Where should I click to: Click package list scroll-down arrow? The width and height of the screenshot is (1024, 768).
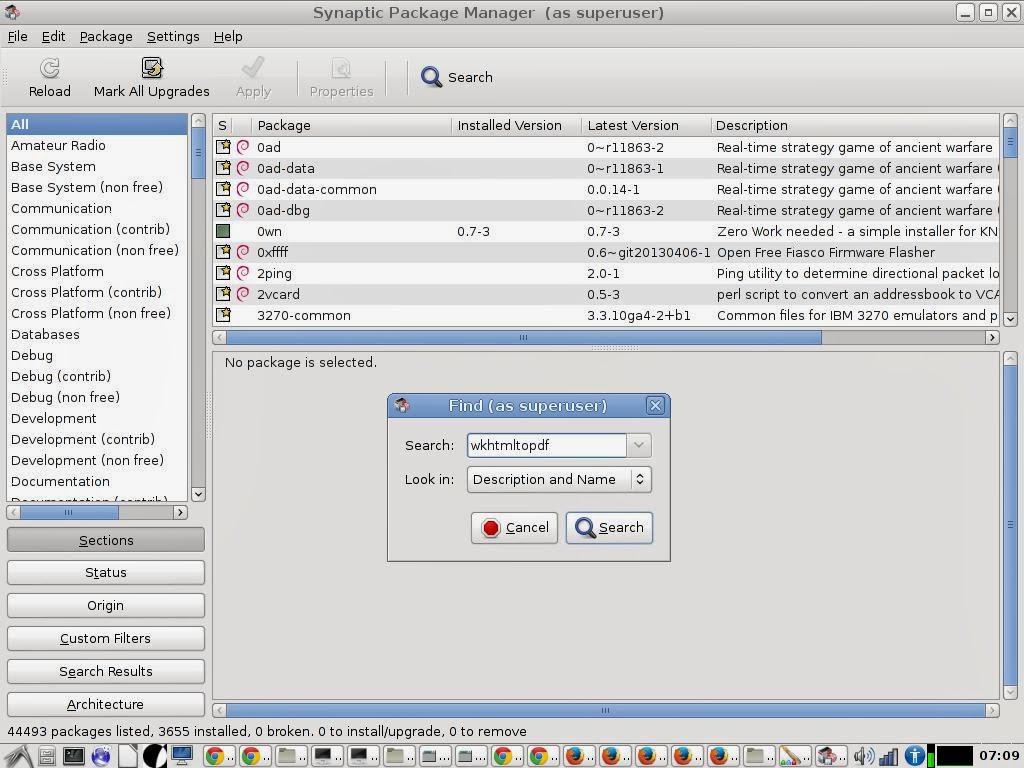coord(1010,319)
